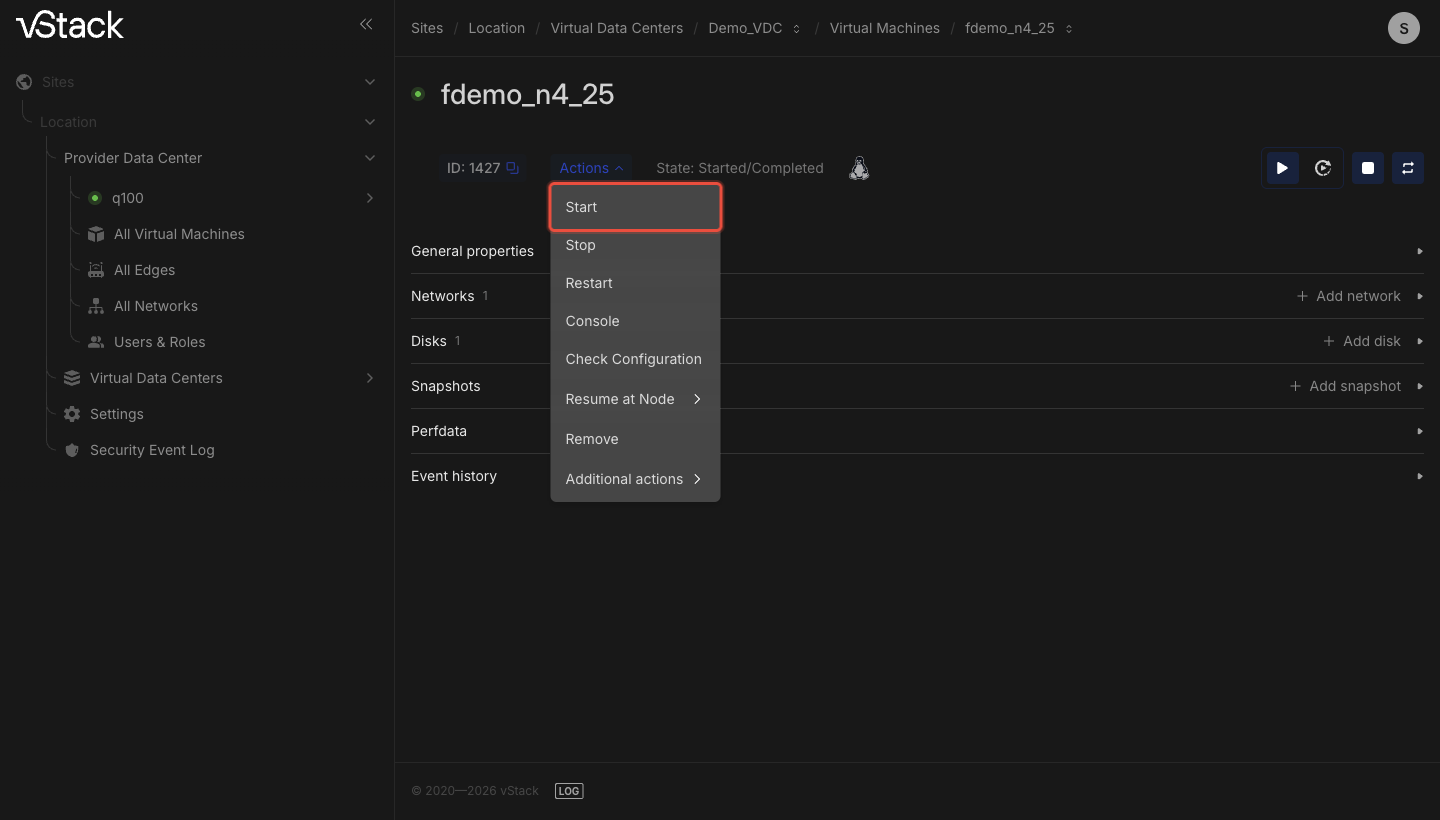Image resolution: width=1440 pixels, height=820 pixels.
Task: Choose Restart from Actions menu
Action: [x=635, y=283]
